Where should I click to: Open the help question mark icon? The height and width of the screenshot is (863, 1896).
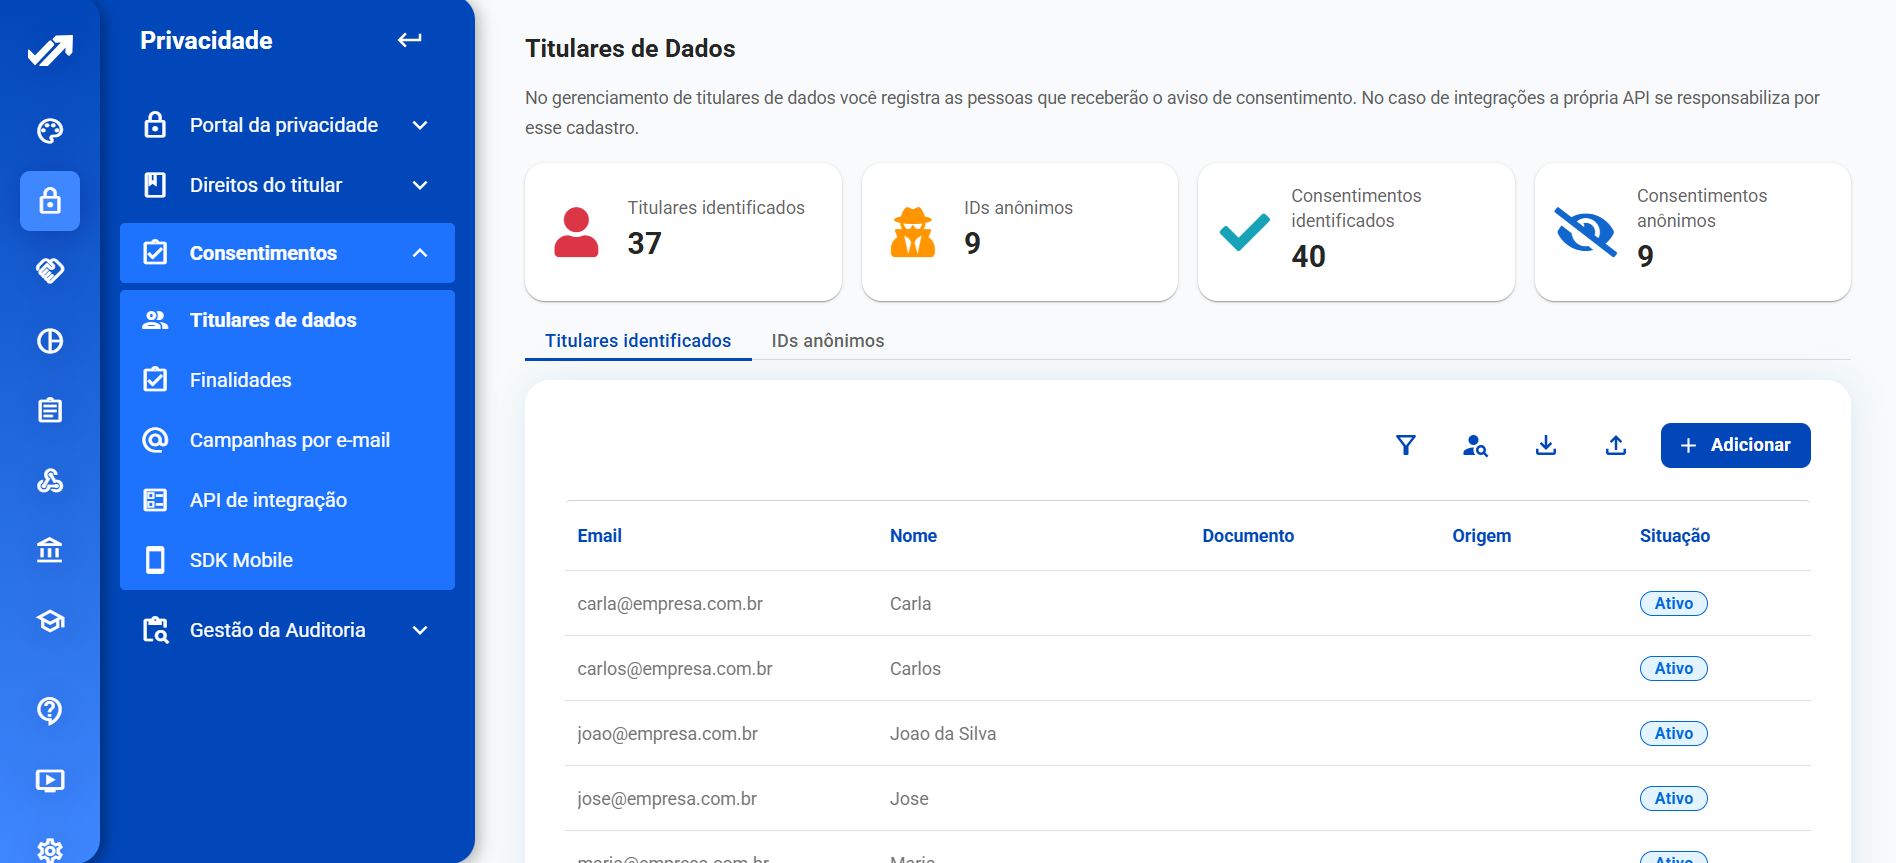coord(50,710)
